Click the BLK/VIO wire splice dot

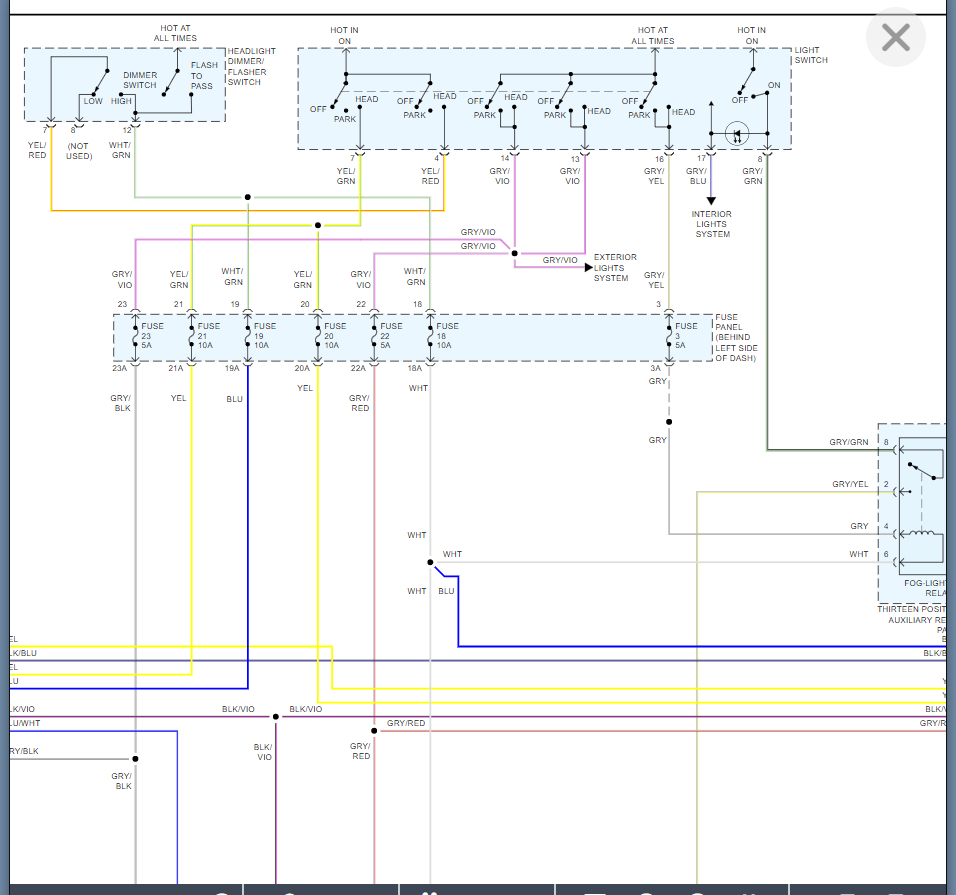click(x=276, y=716)
